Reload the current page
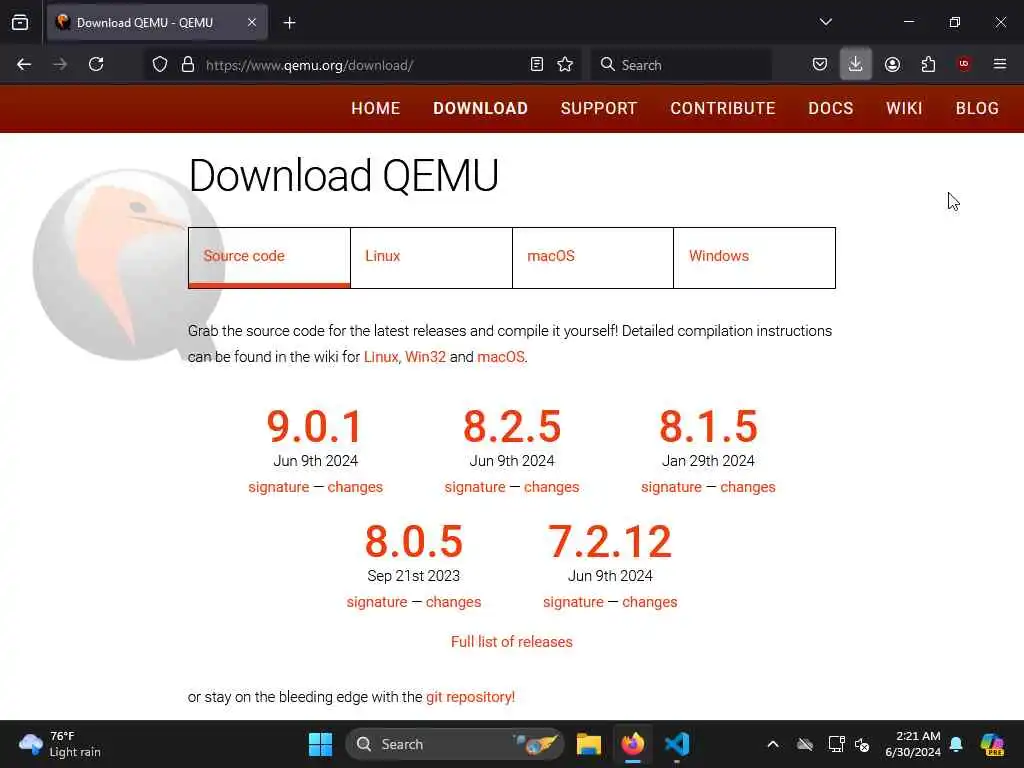The image size is (1024, 768). pos(96,65)
